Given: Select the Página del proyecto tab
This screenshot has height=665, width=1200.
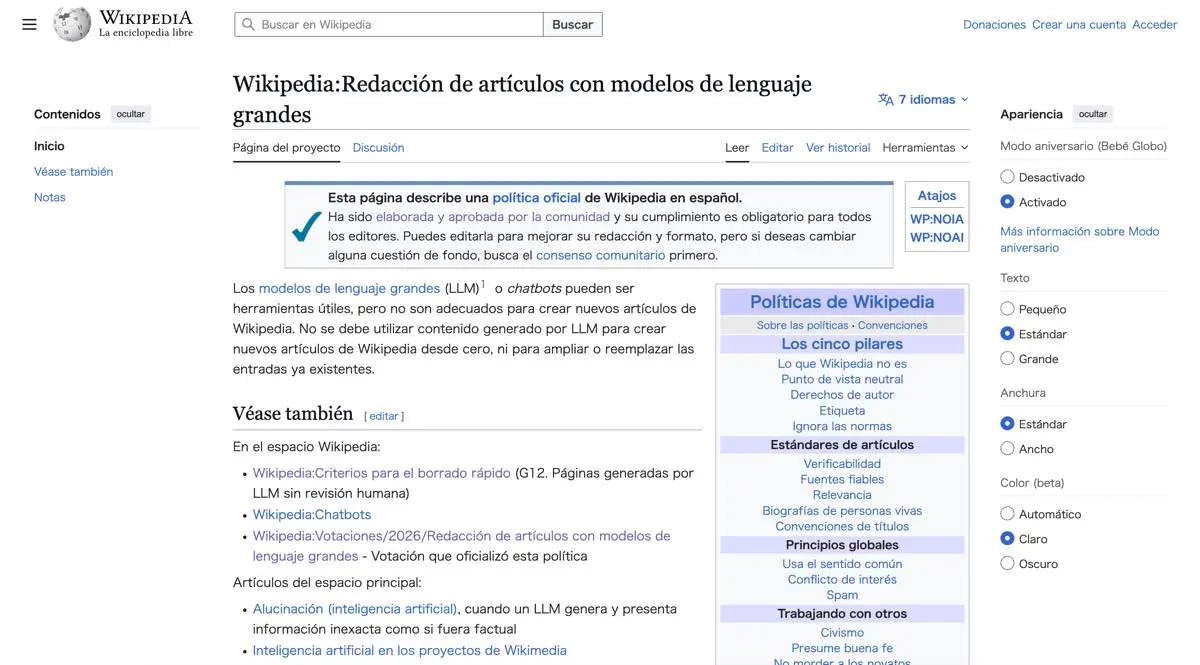Looking at the screenshot, I should point(286,147).
